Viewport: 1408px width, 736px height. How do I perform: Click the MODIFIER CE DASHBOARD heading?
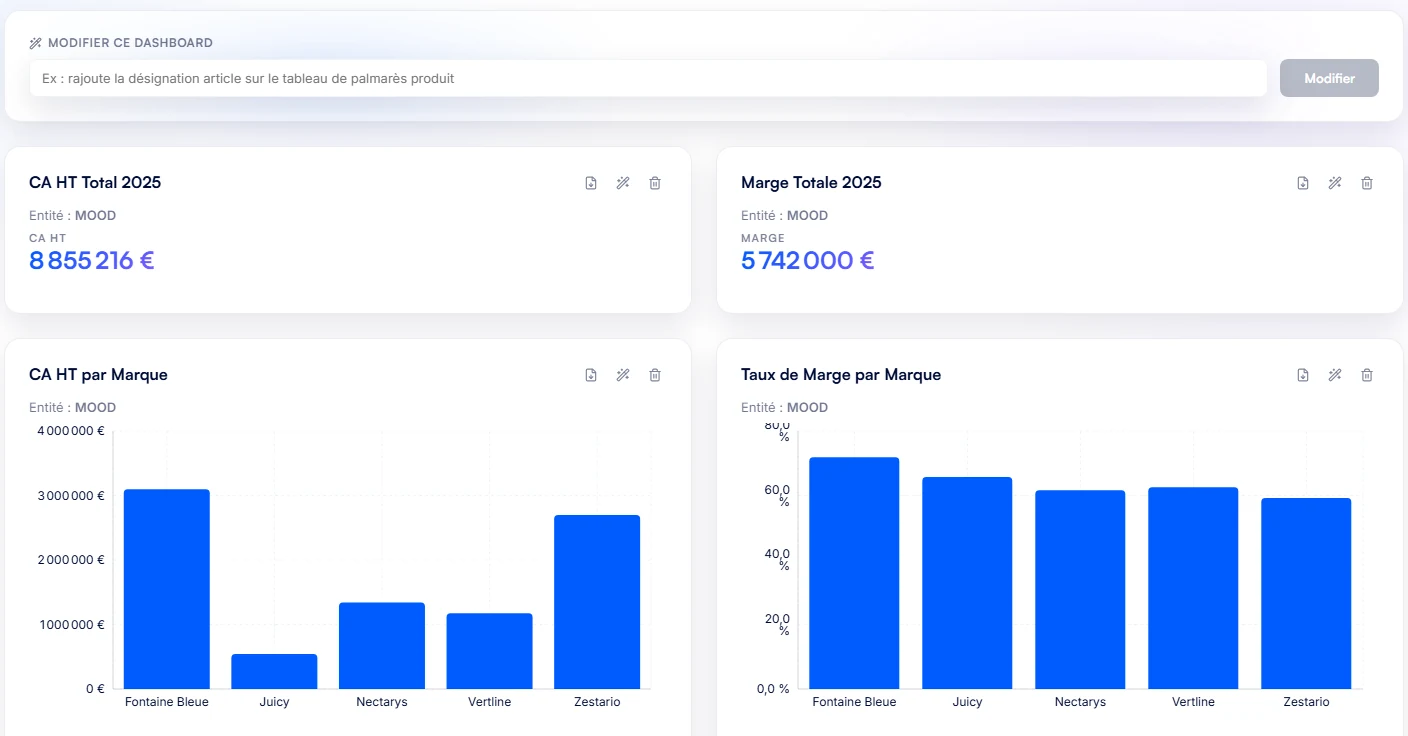pos(130,43)
